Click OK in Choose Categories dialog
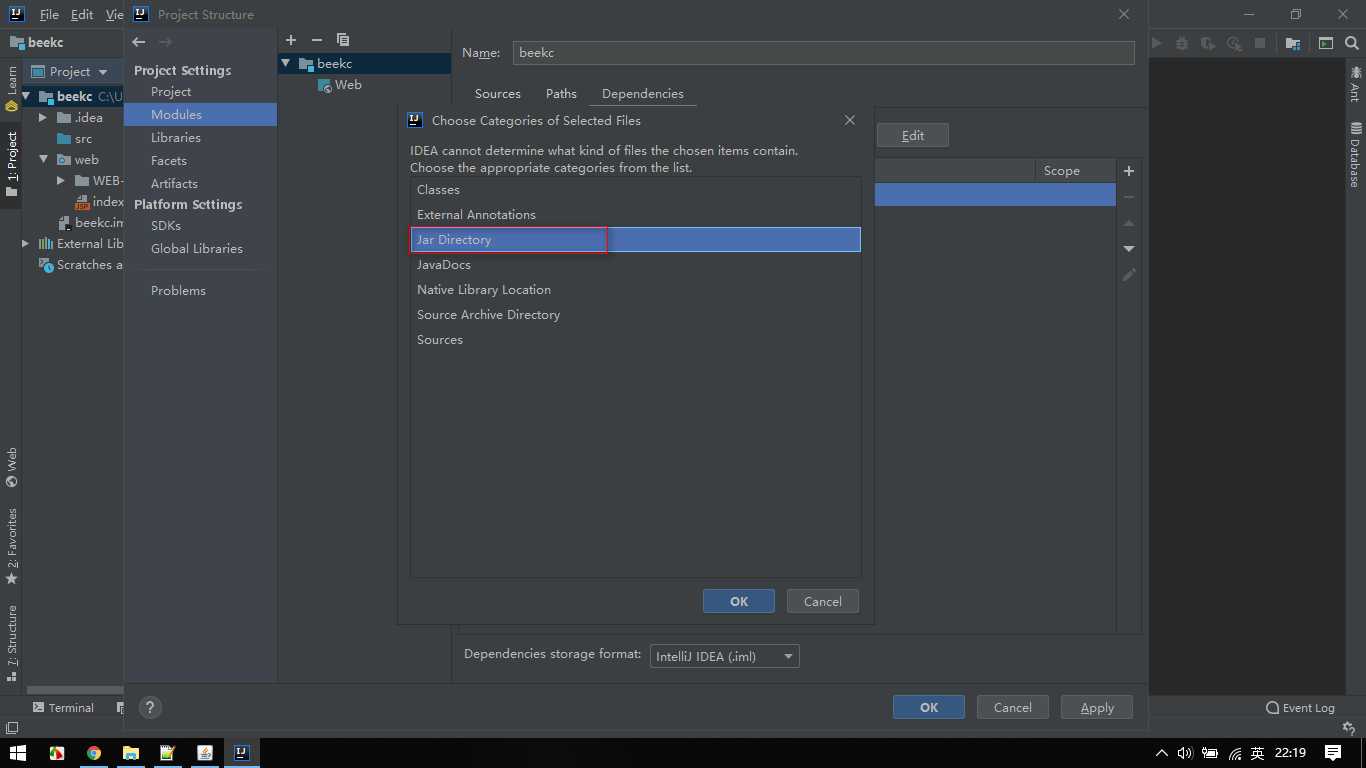Image resolution: width=1366 pixels, height=768 pixels. (739, 601)
